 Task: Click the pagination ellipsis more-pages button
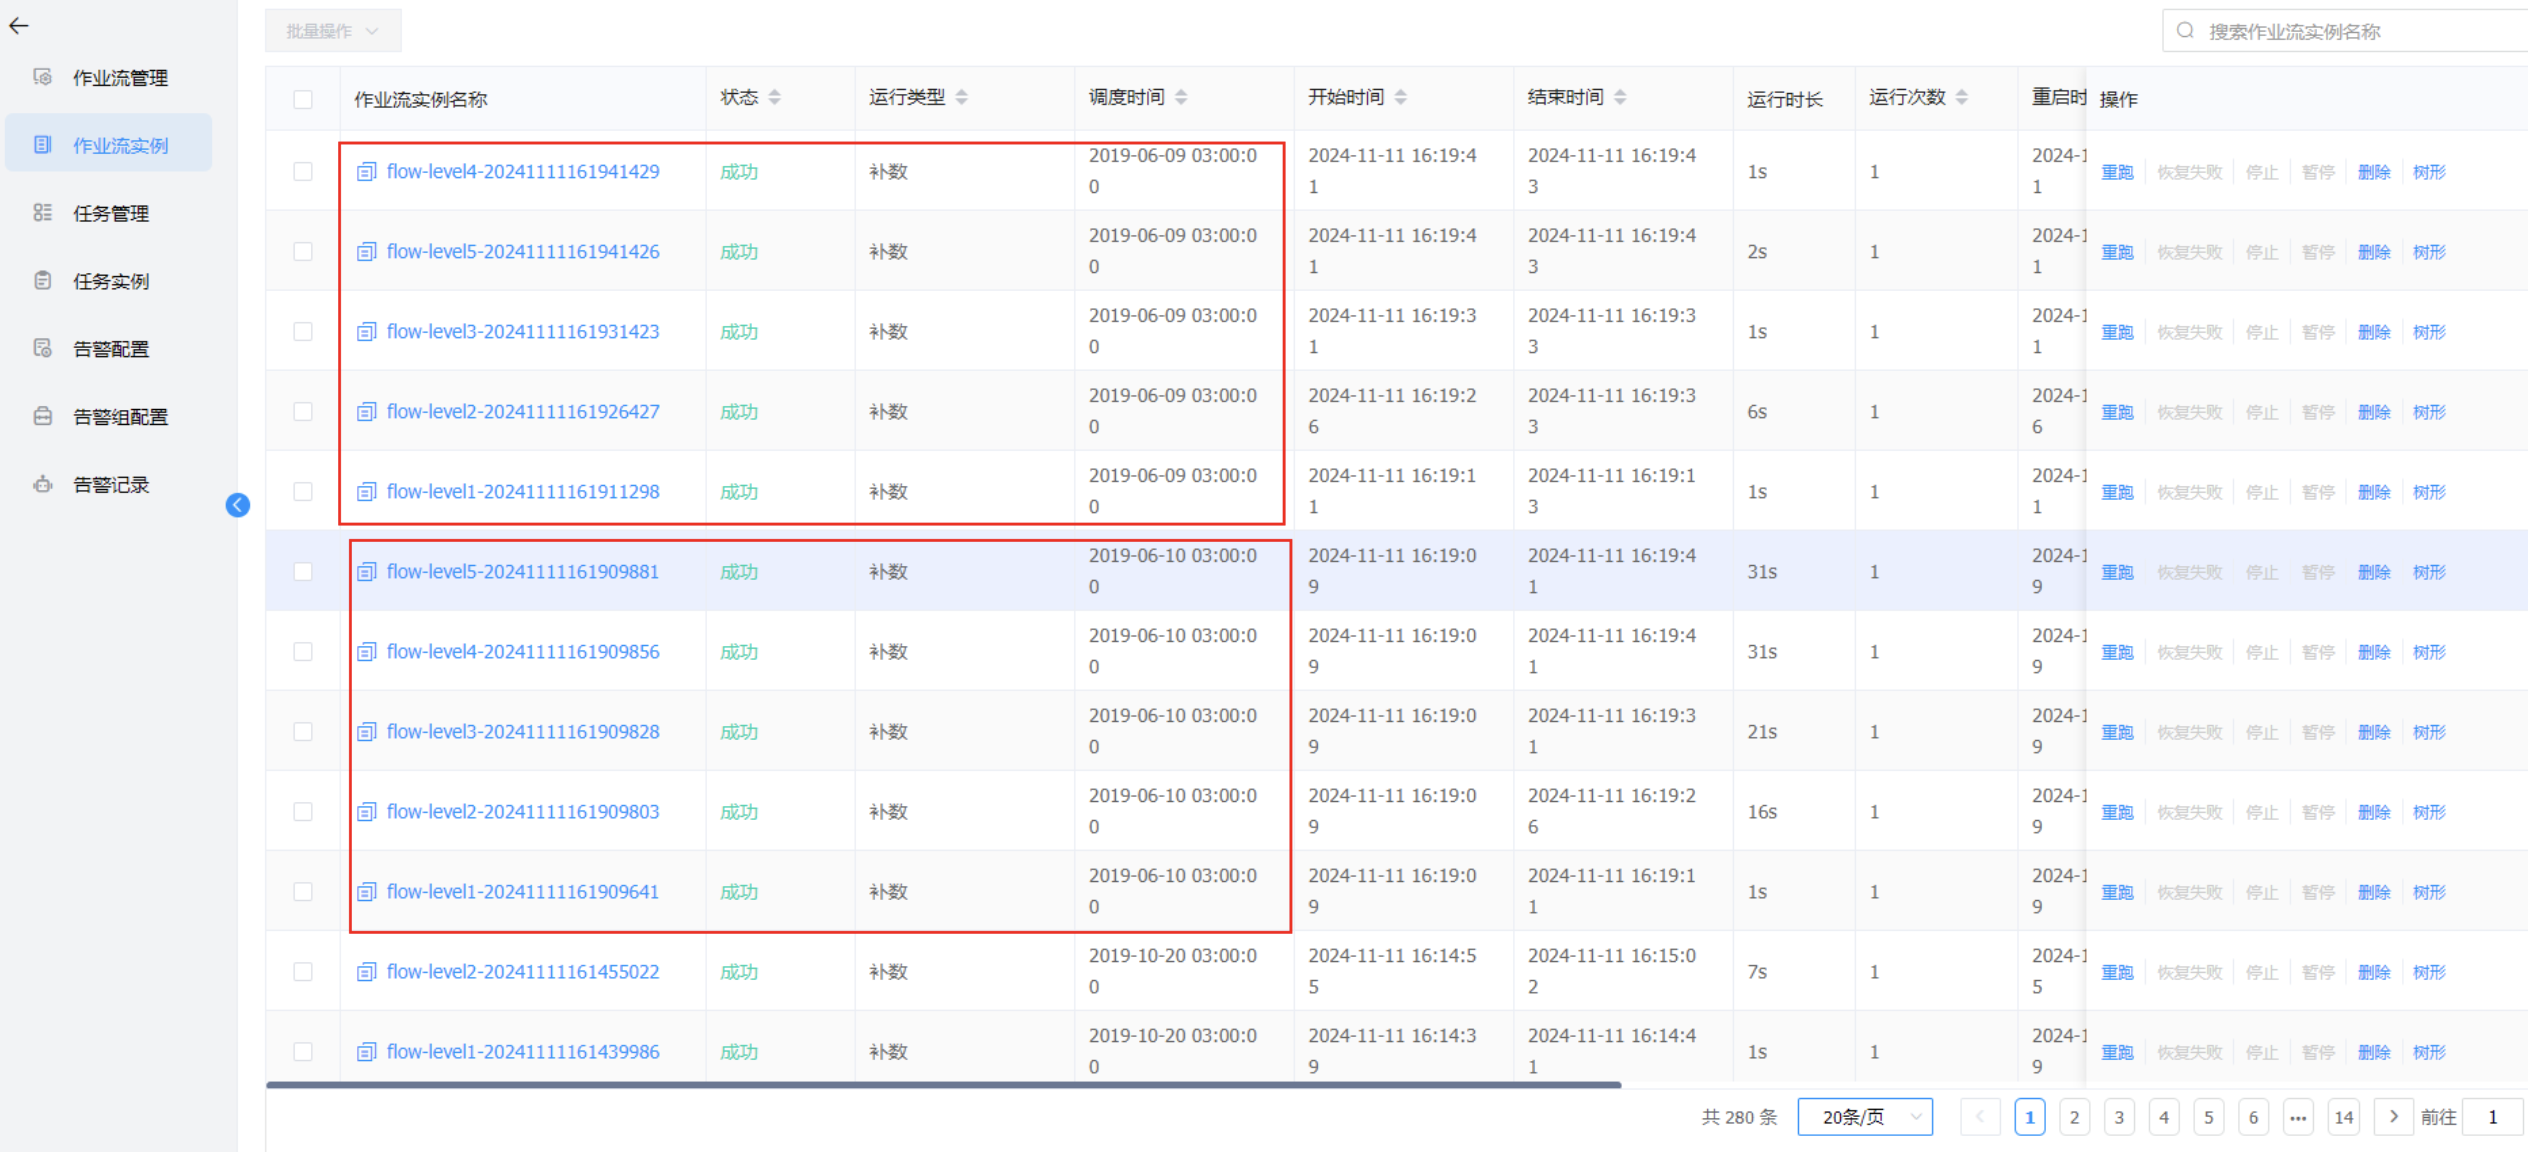(x=2298, y=1117)
